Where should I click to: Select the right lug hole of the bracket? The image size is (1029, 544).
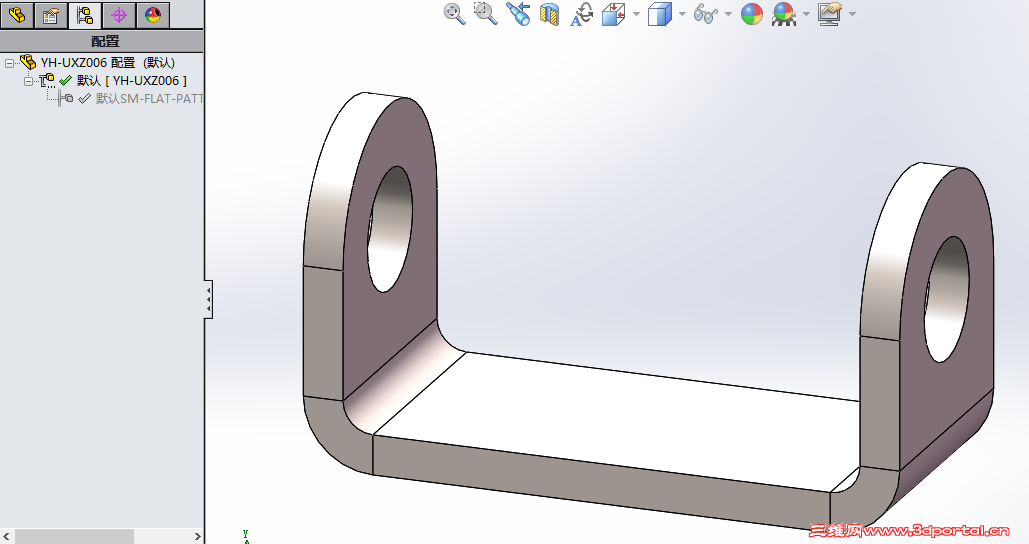coord(946,299)
